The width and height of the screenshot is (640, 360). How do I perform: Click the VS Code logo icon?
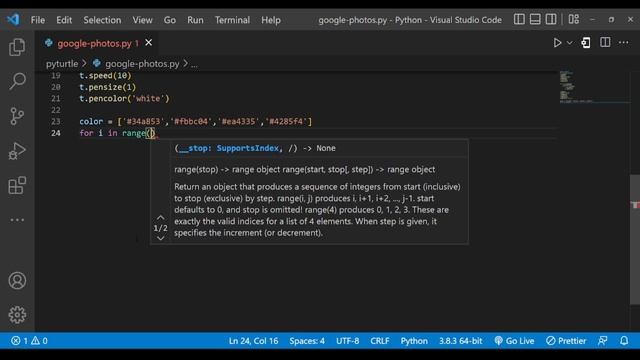[13, 19]
